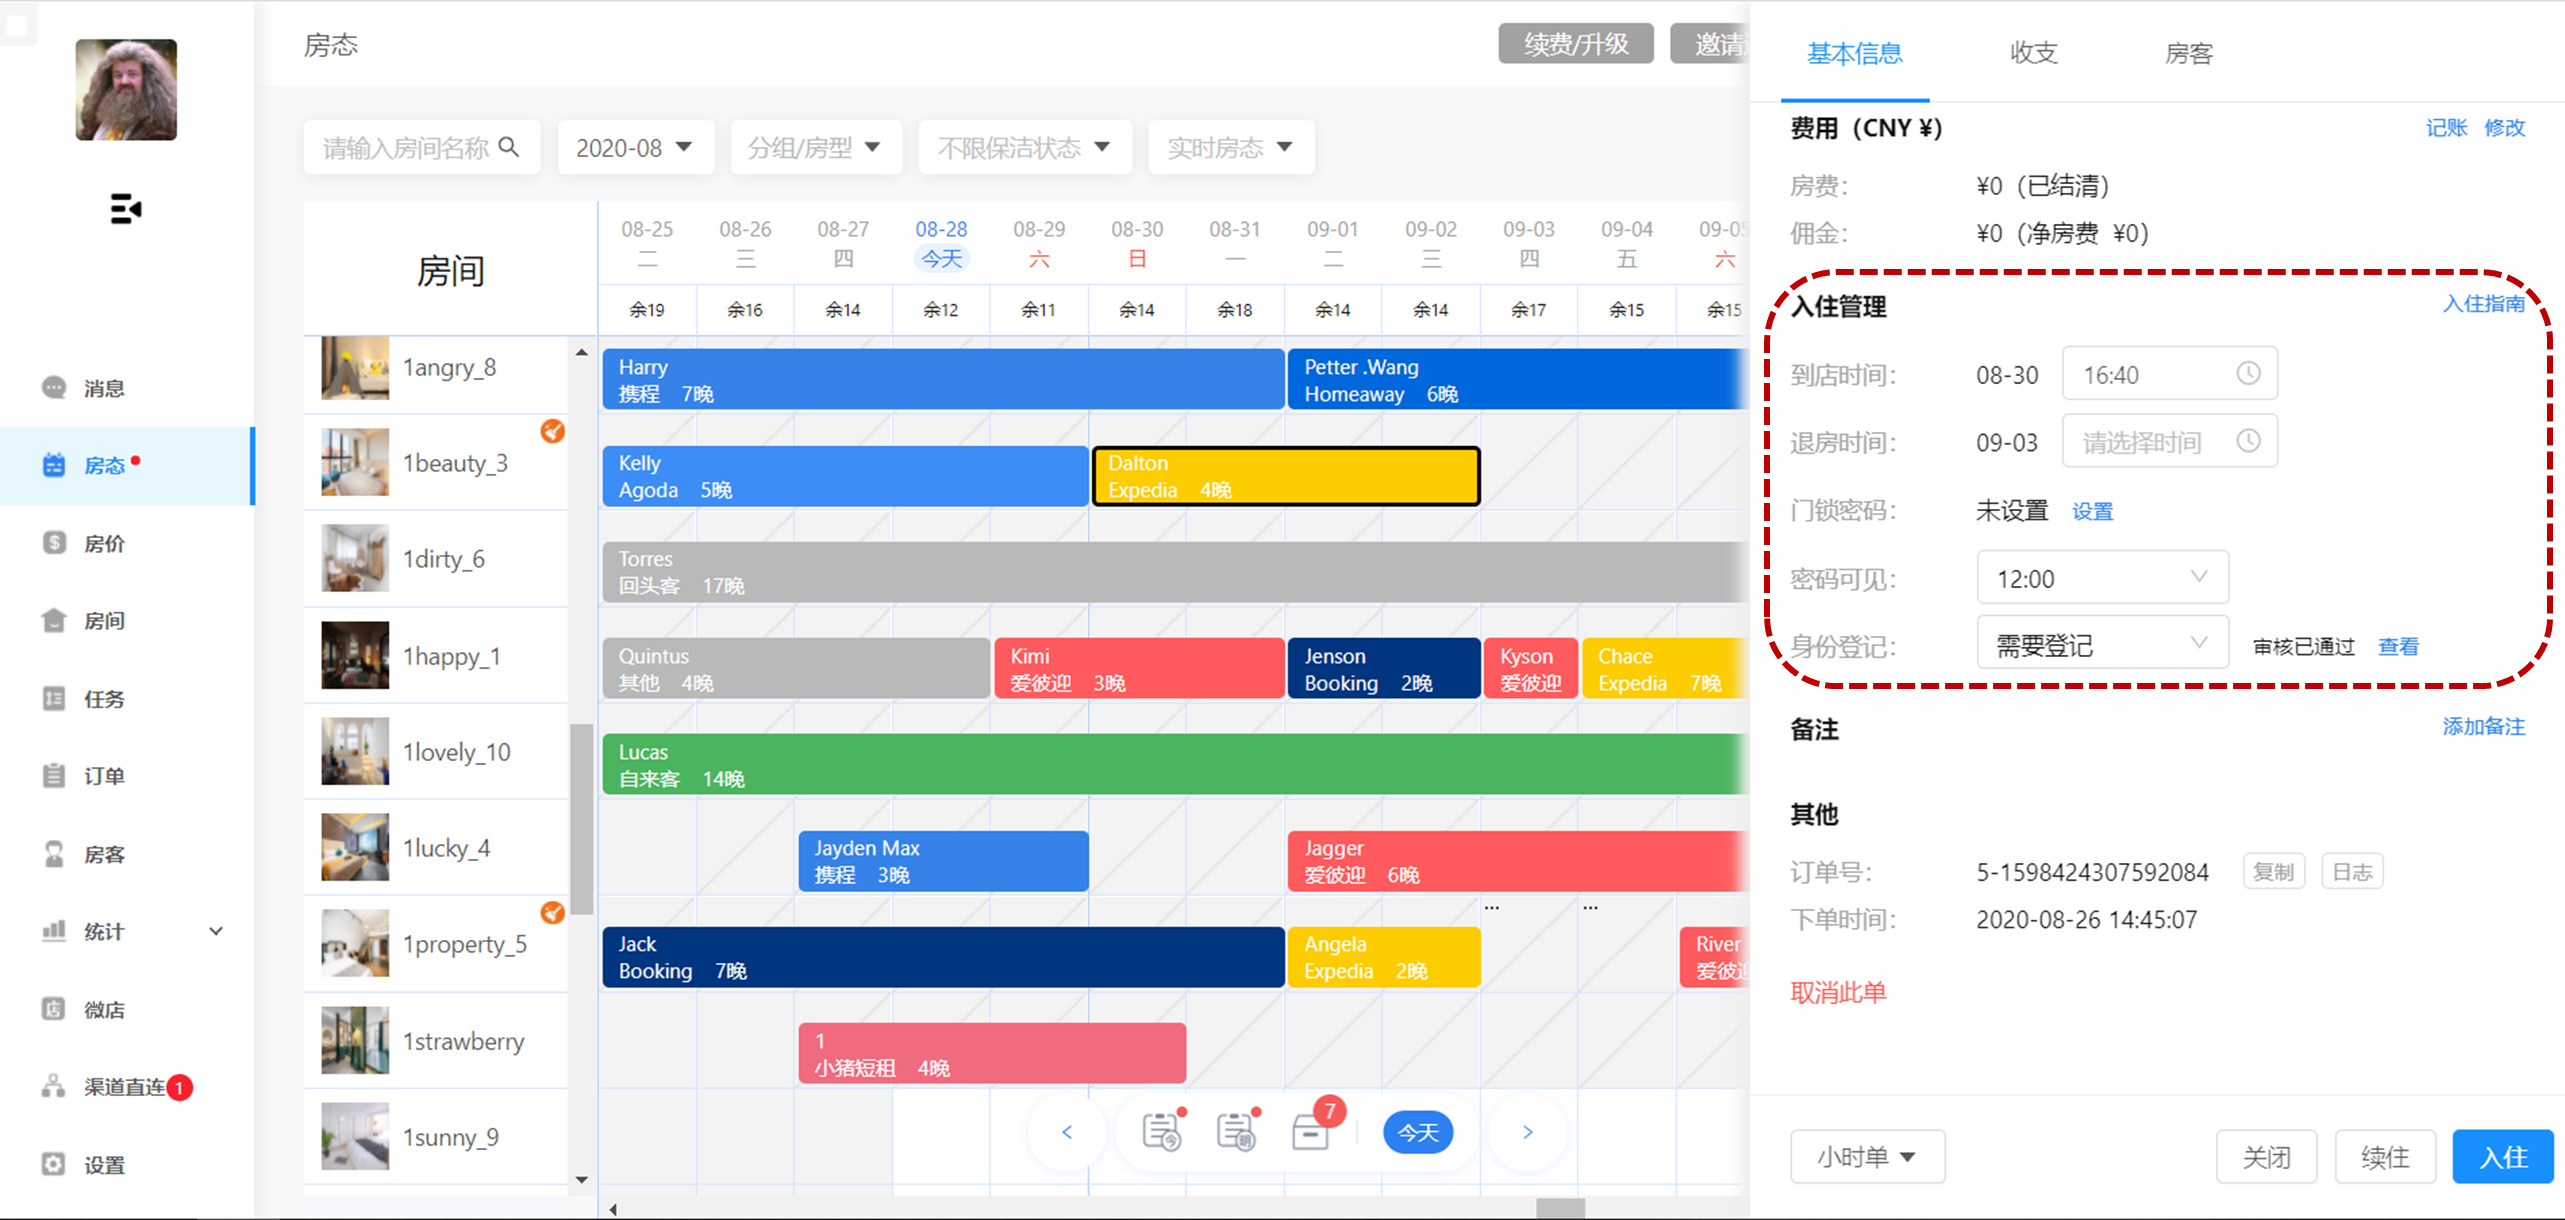2565x1220 pixels.
Task: Open the 分组/房型 dropdown
Action: pos(816,148)
